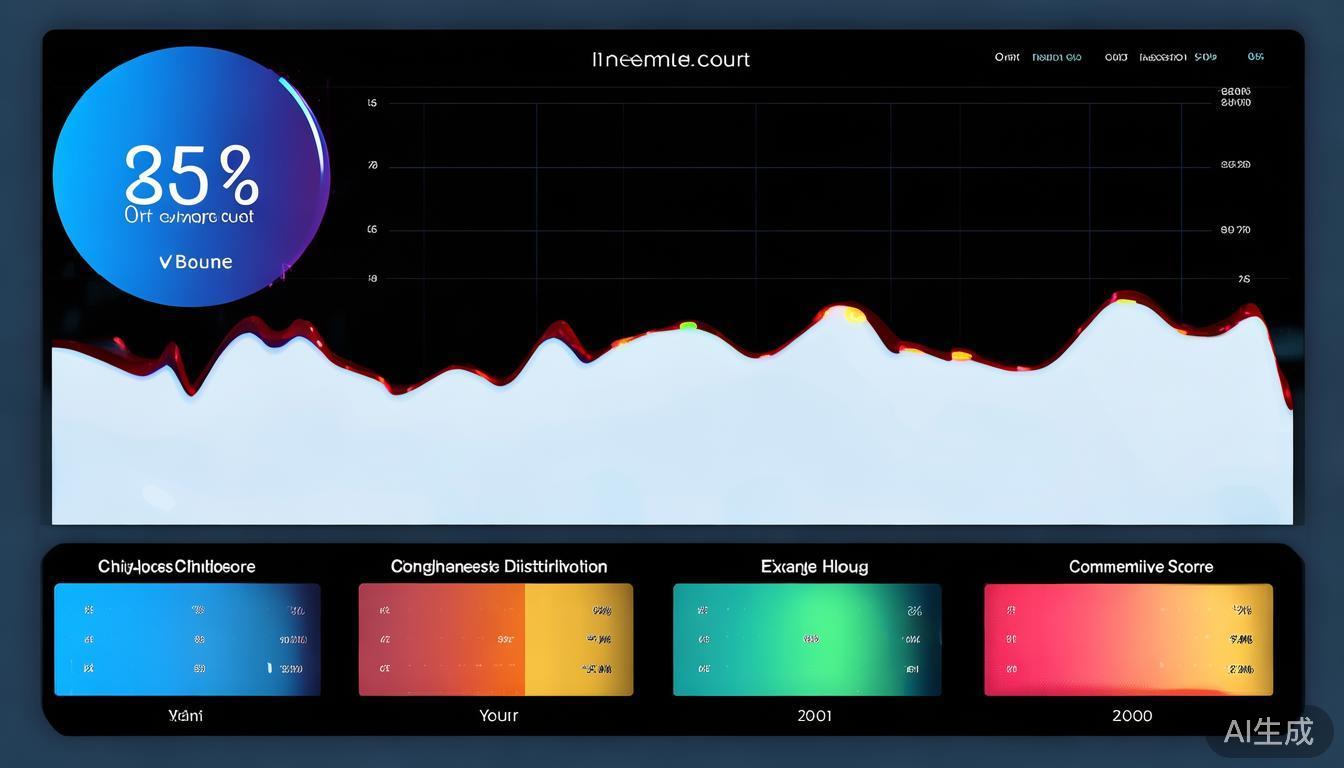Viewport: 1344px width, 768px height.
Task: Click the chart title at top center
Action: (671, 60)
